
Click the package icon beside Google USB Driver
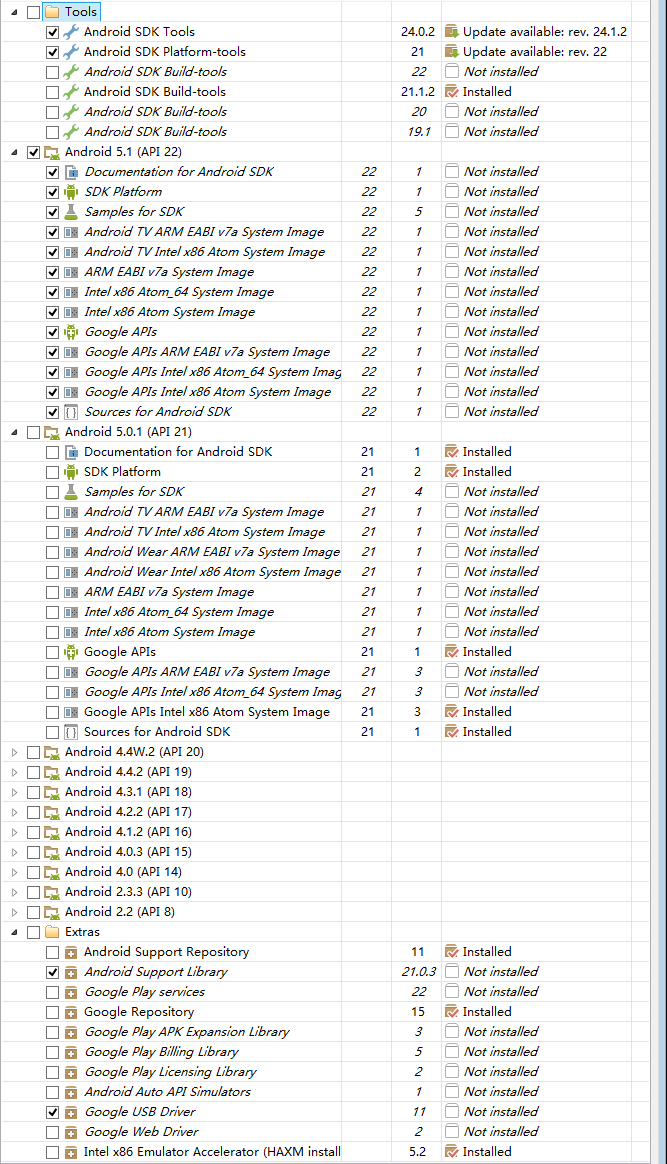tap(71, 1112)
